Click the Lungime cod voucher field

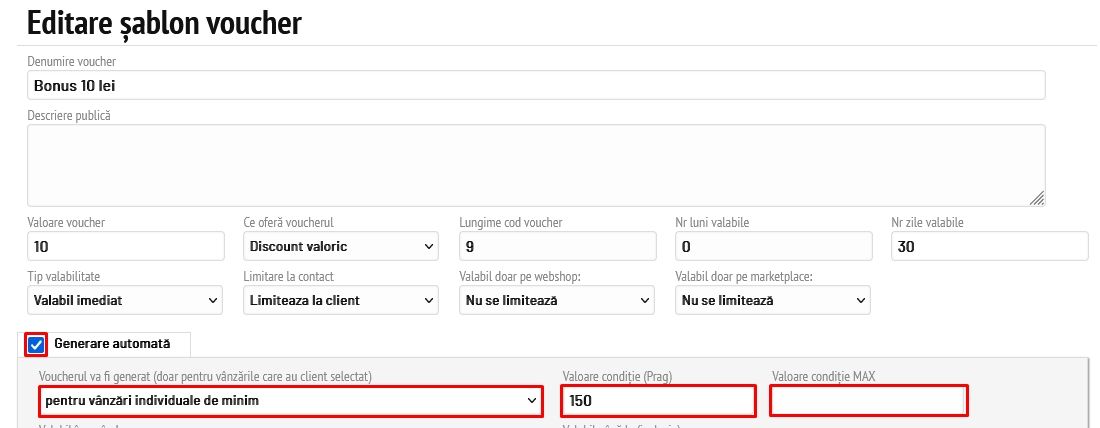click(x=557, y=246)
